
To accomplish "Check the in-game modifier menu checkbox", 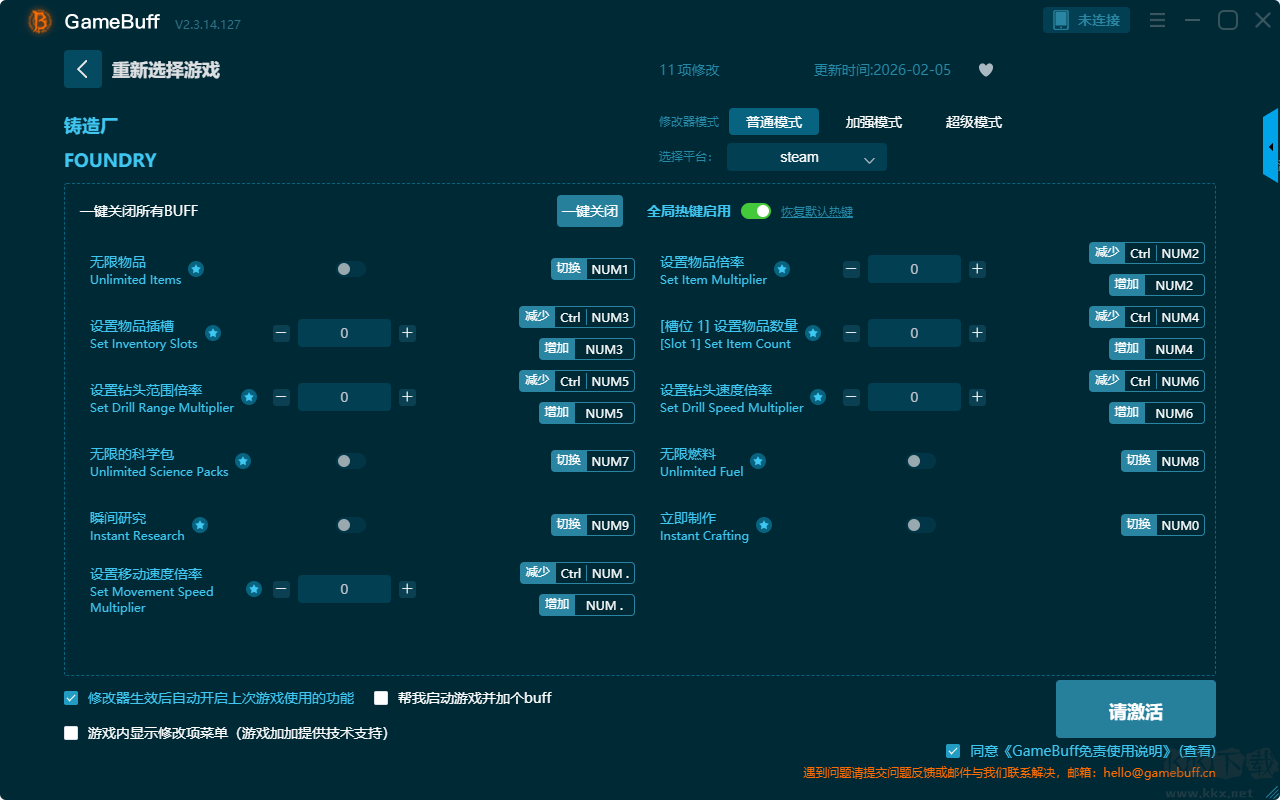I will [71, 733].
